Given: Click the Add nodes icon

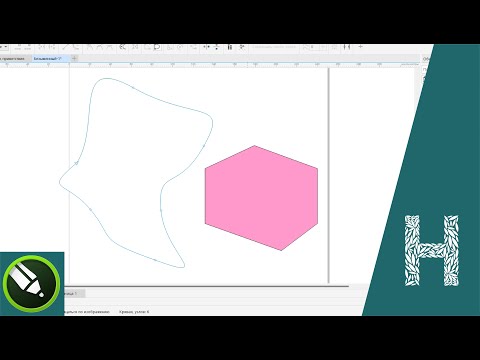Looking at the screenshot, I should click(17, 47).
